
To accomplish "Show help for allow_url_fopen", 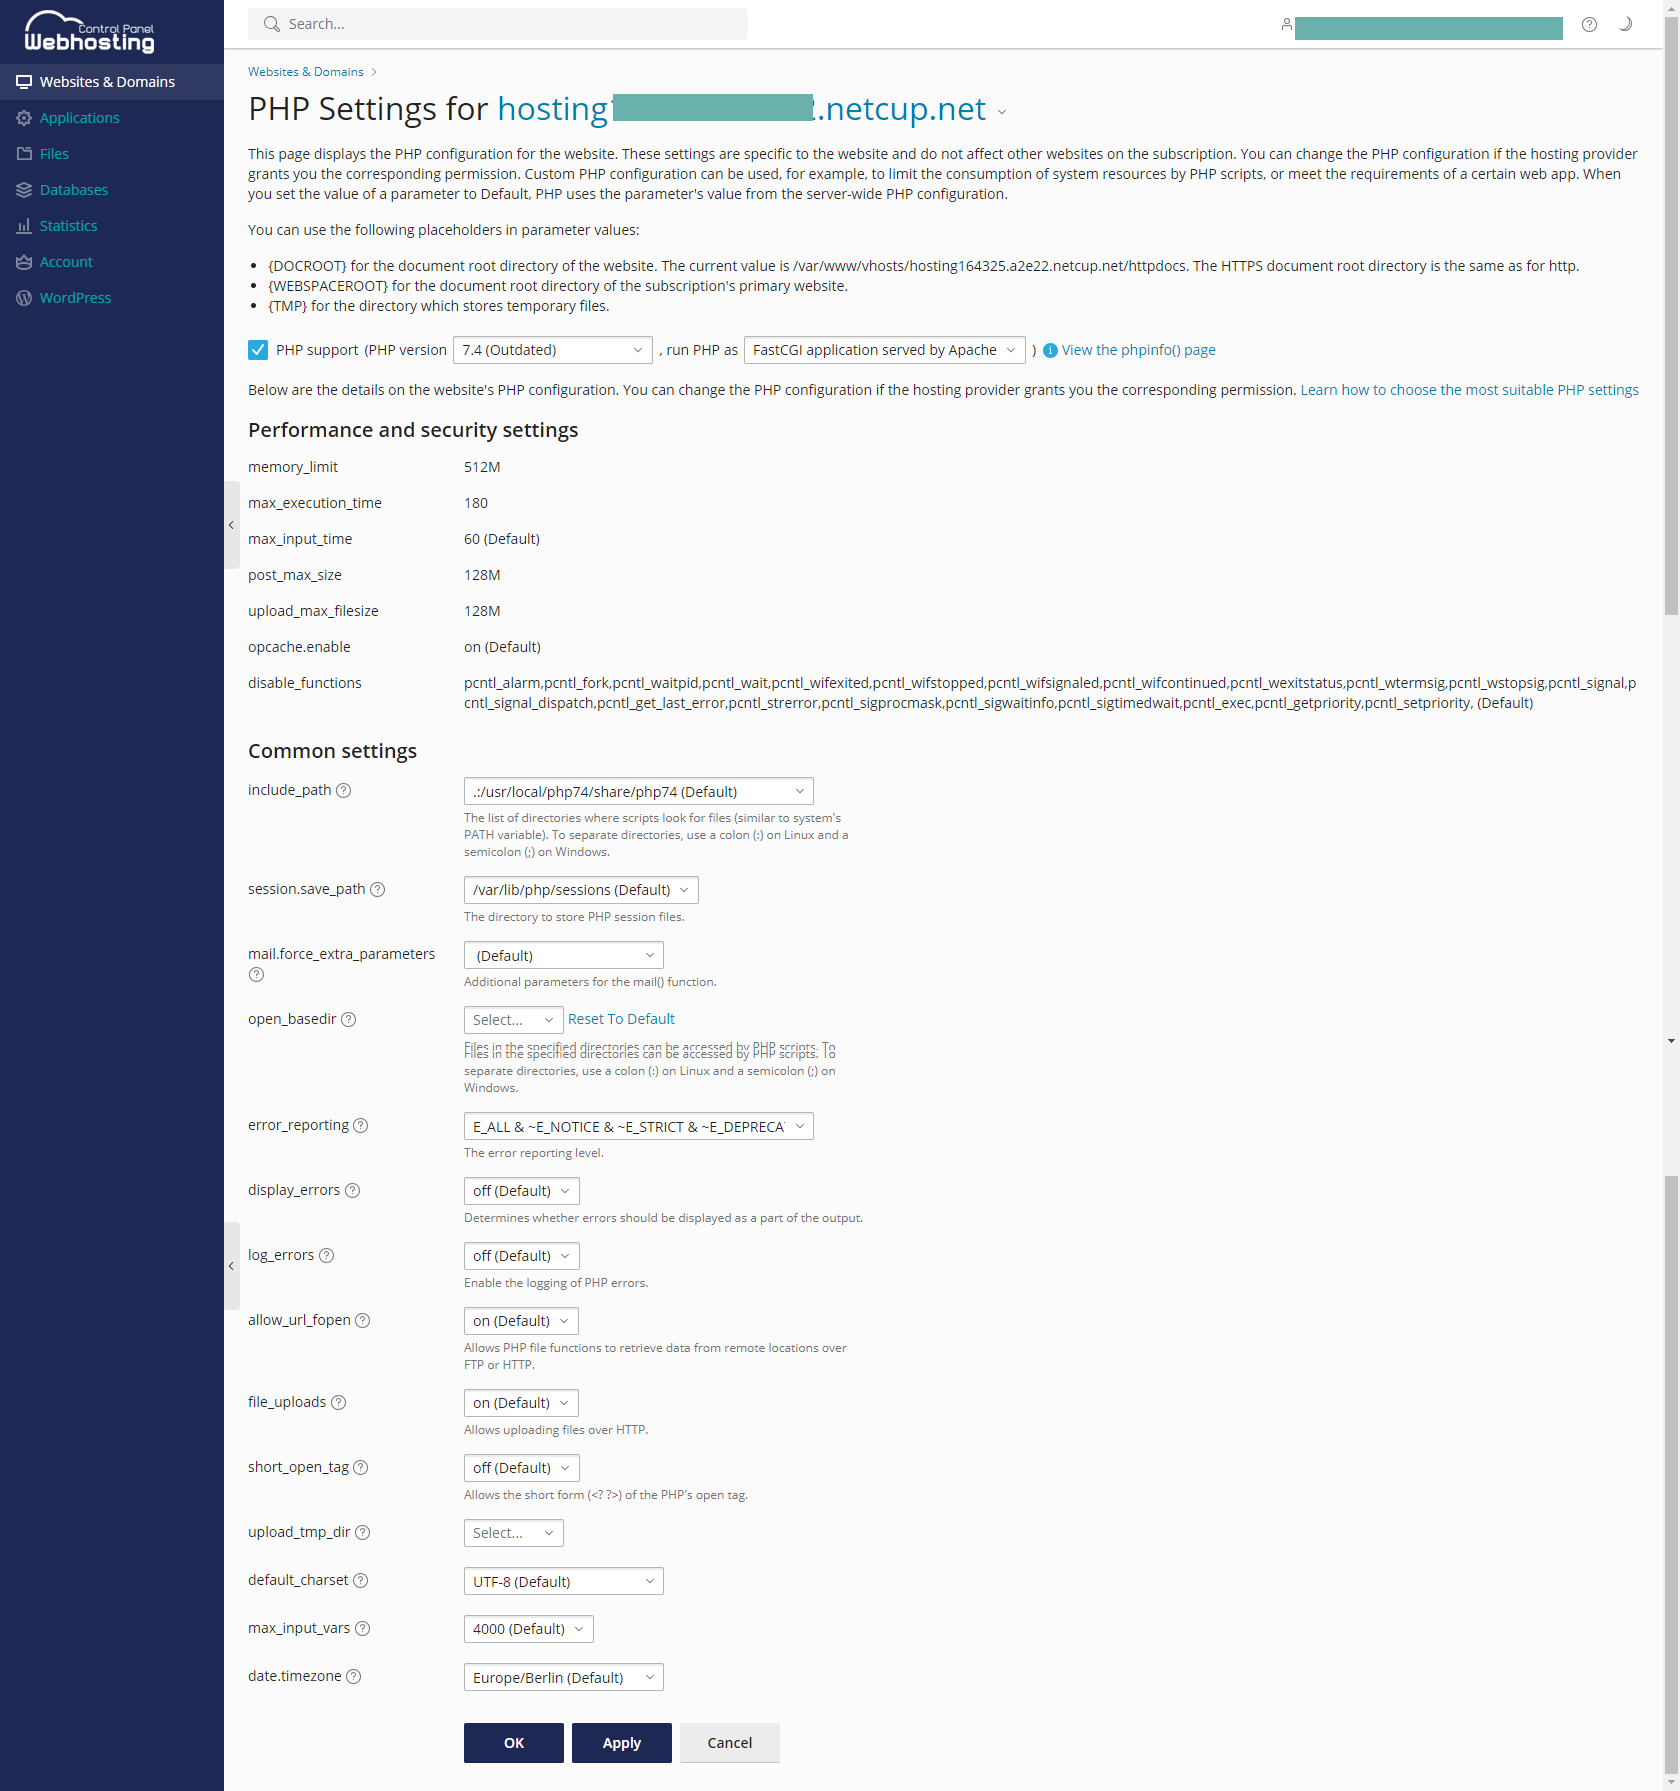I will [363, 1320].
